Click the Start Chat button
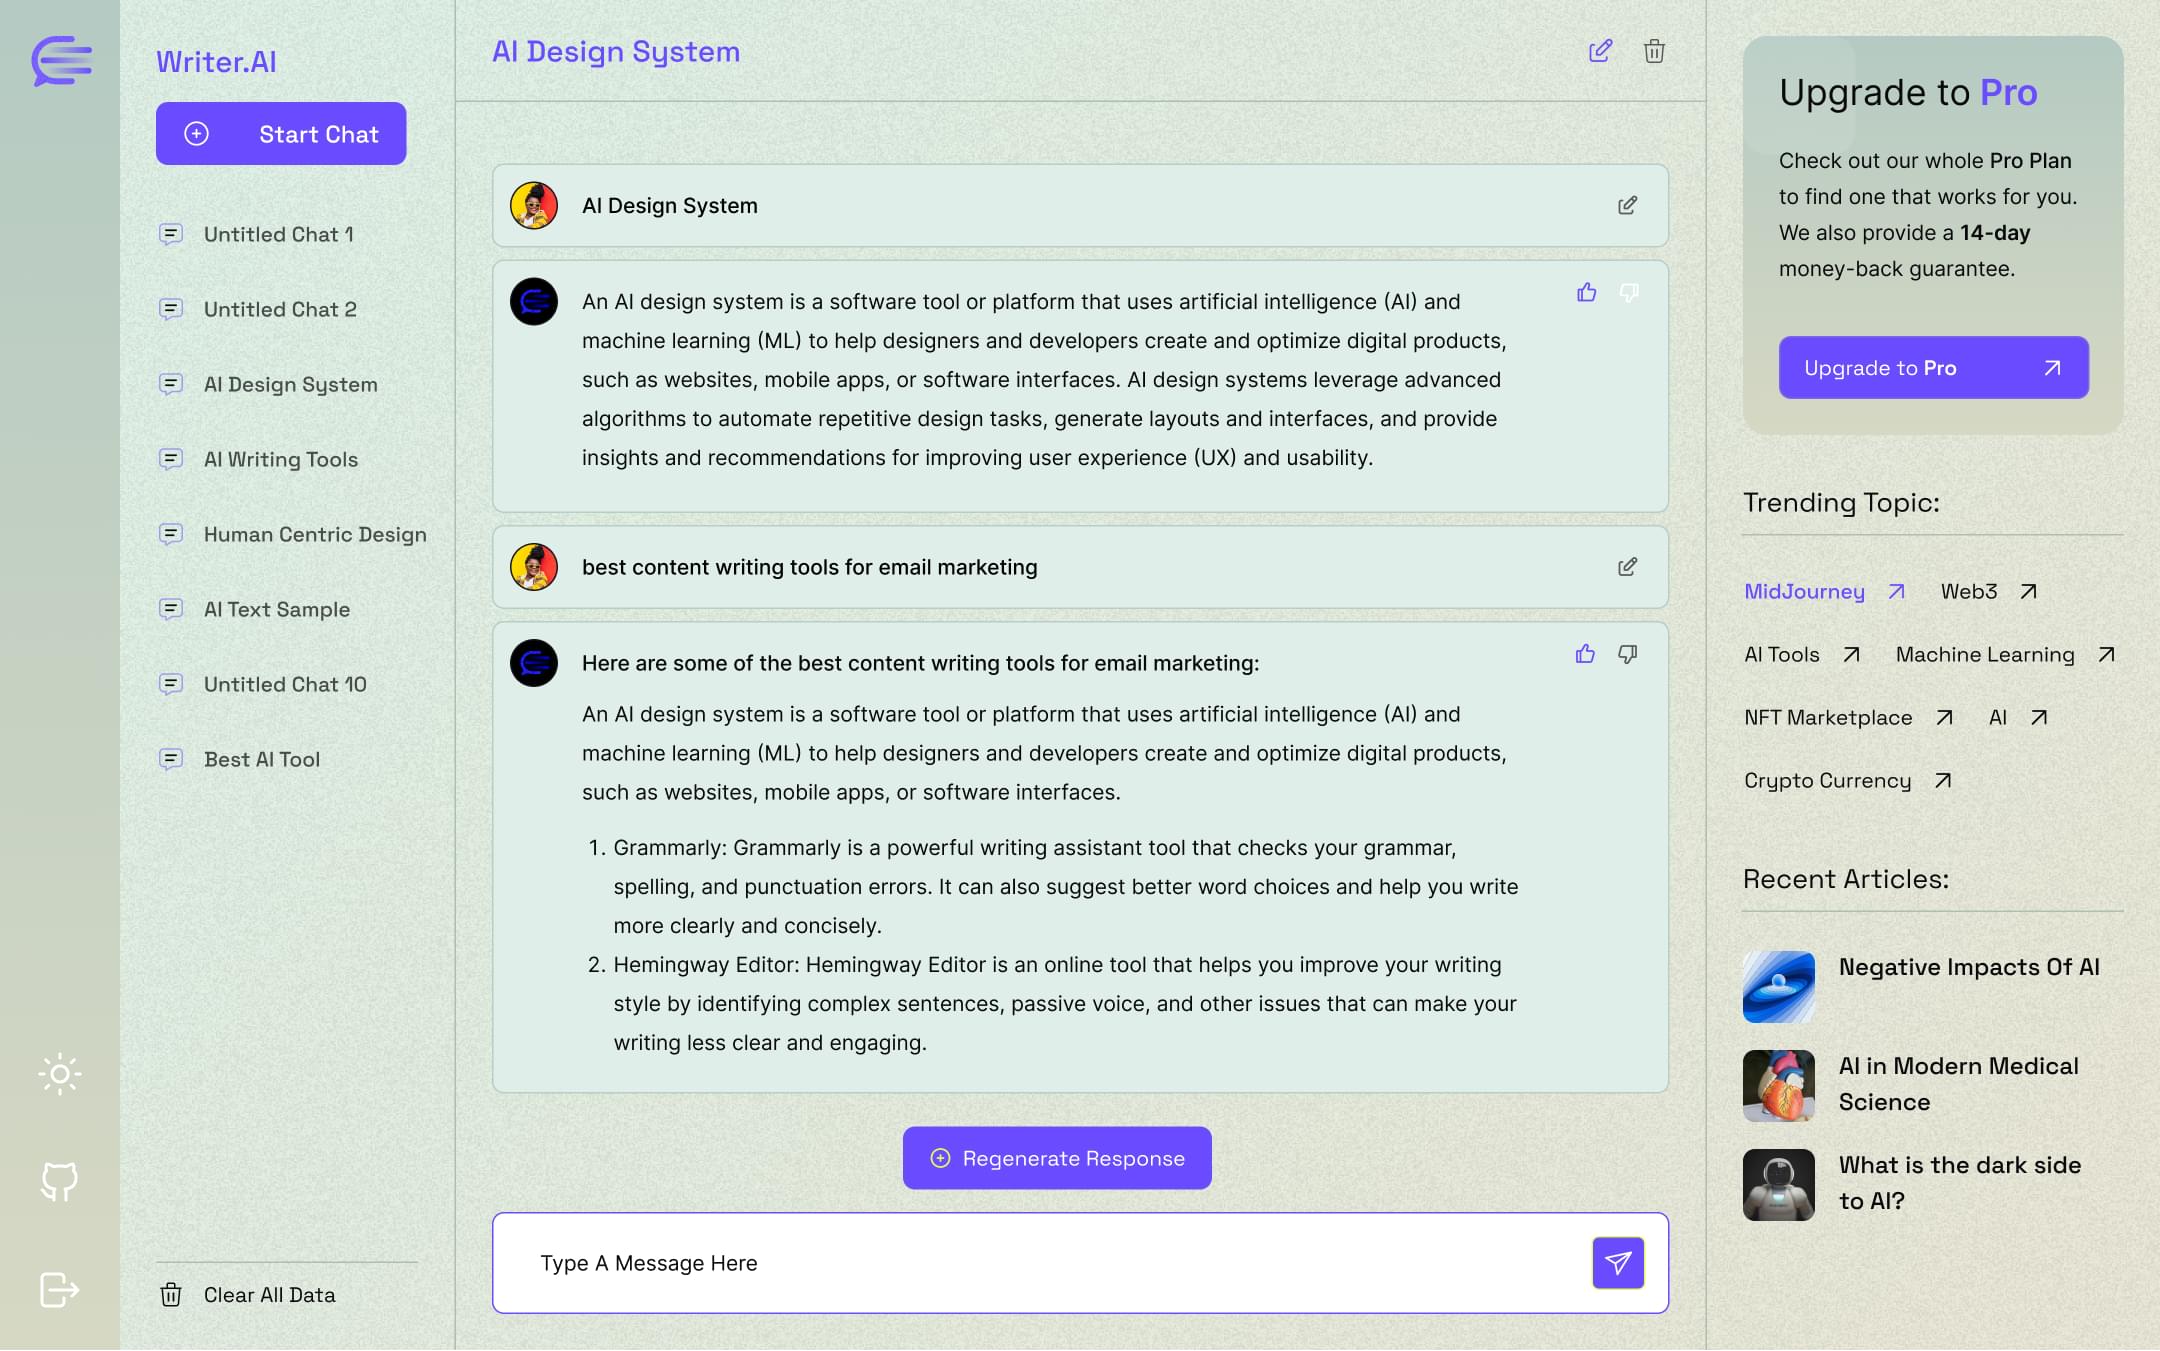Image resolution: width=2160 pixels, height=1351 pixels. click(x=281, y=133)
